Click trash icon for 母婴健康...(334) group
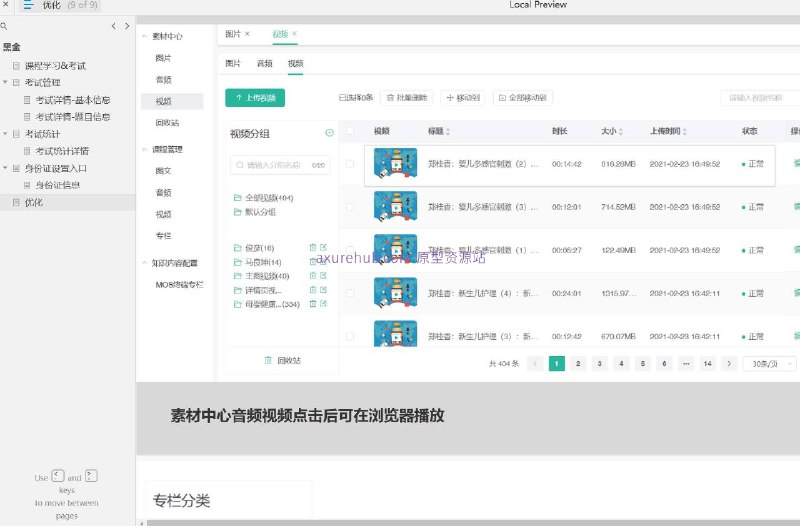 point(313,304)
